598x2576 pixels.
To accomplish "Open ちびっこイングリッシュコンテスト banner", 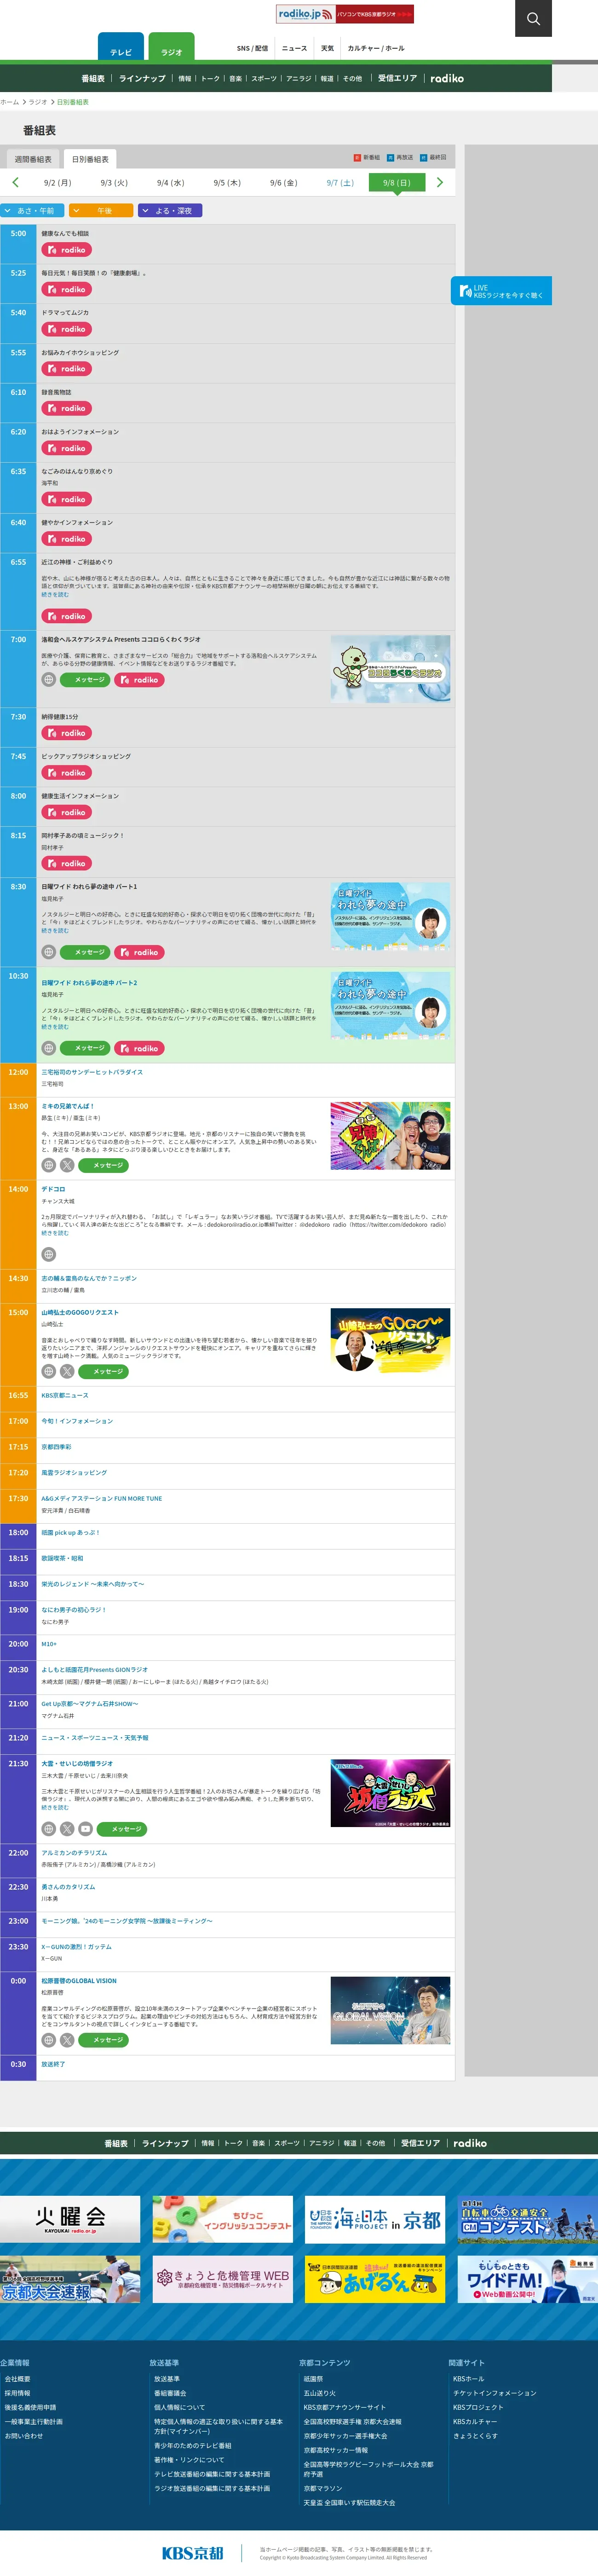I will point(223,2219).
